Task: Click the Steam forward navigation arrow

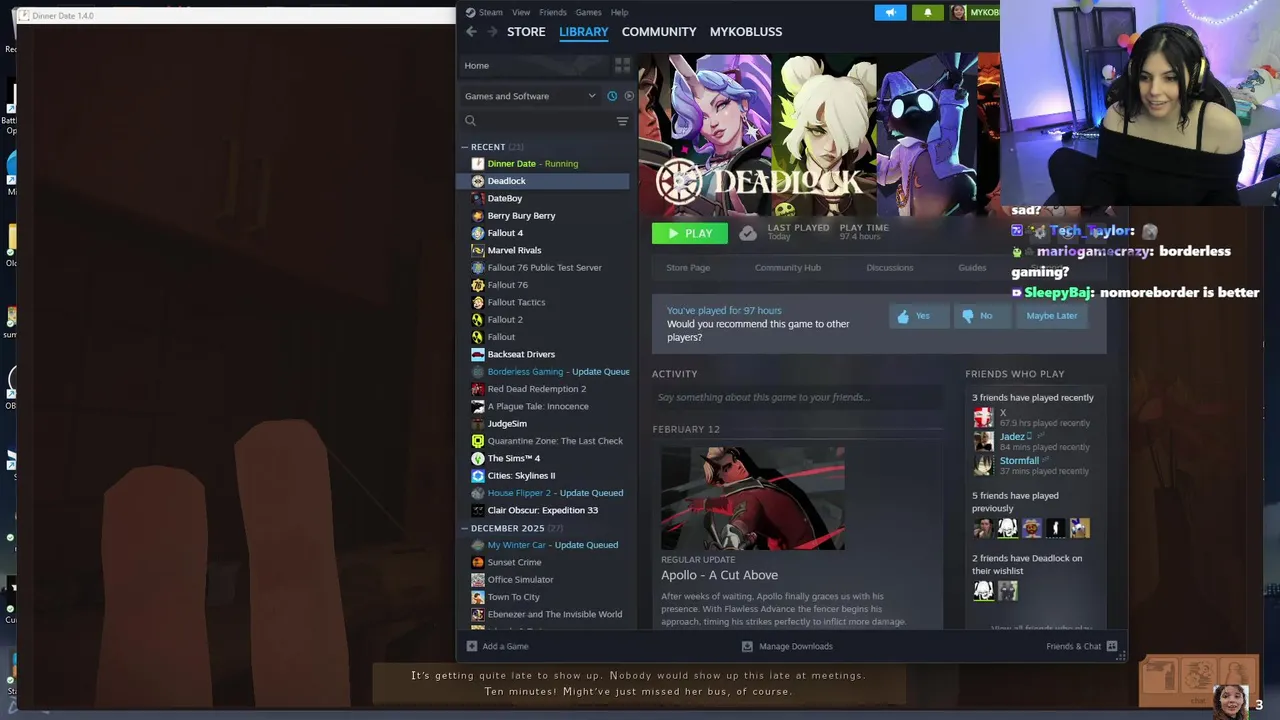Action: point(492,32)
